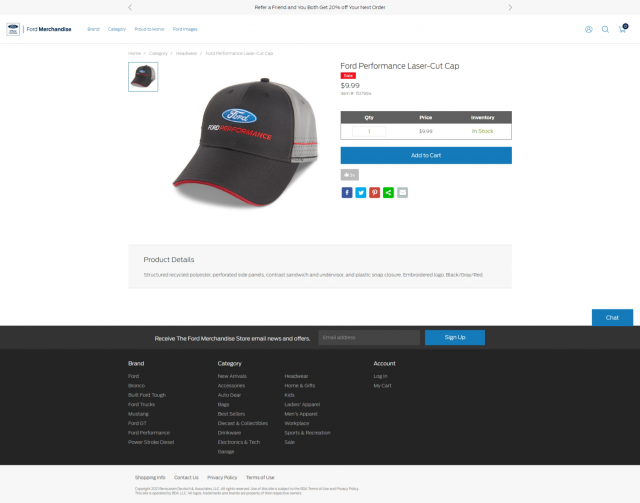
Task: Open My Cart footer link
Action: click(382, 386)
